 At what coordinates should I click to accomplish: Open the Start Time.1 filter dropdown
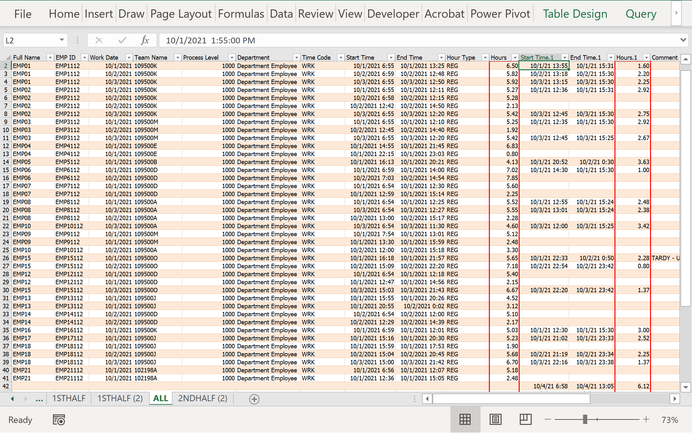(x=564, y=57)
